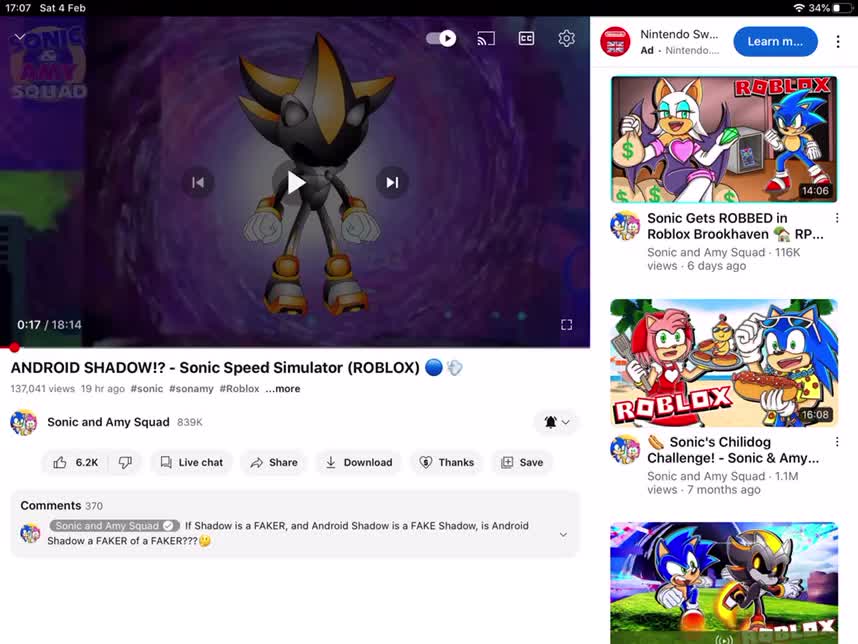Click the 17:07 clock in status bar
858x644 pixels.
(19, 8)
